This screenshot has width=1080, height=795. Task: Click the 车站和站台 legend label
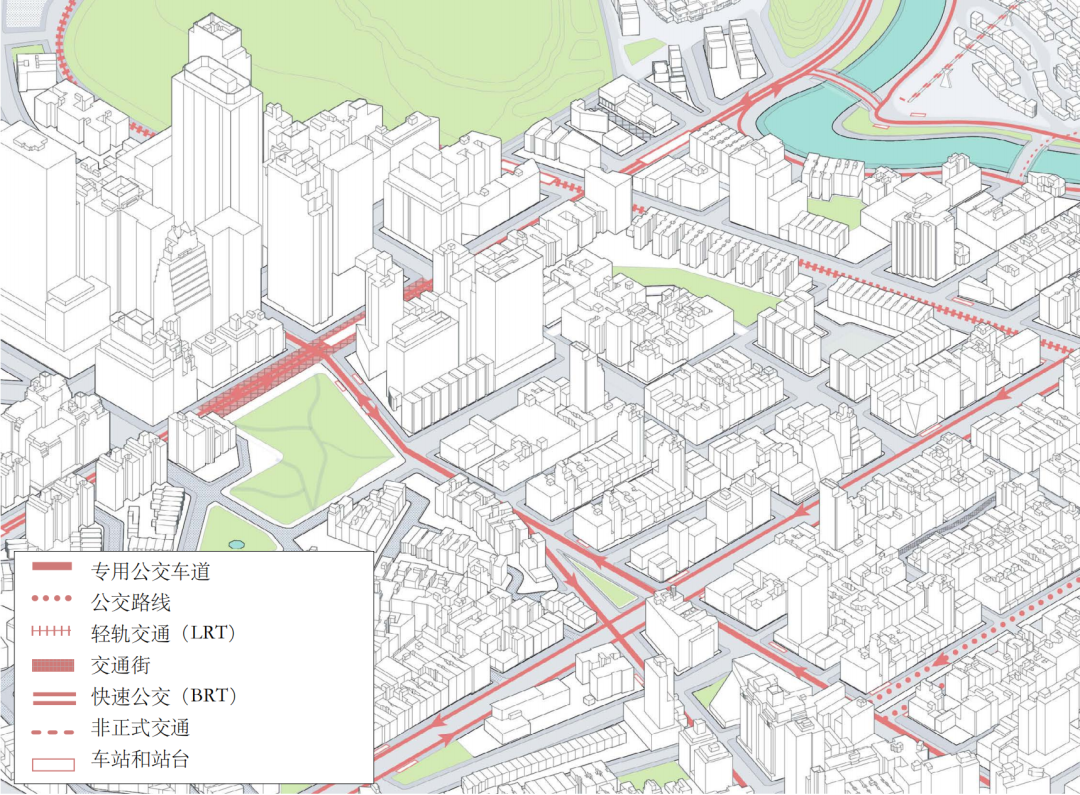coord(140,759)
